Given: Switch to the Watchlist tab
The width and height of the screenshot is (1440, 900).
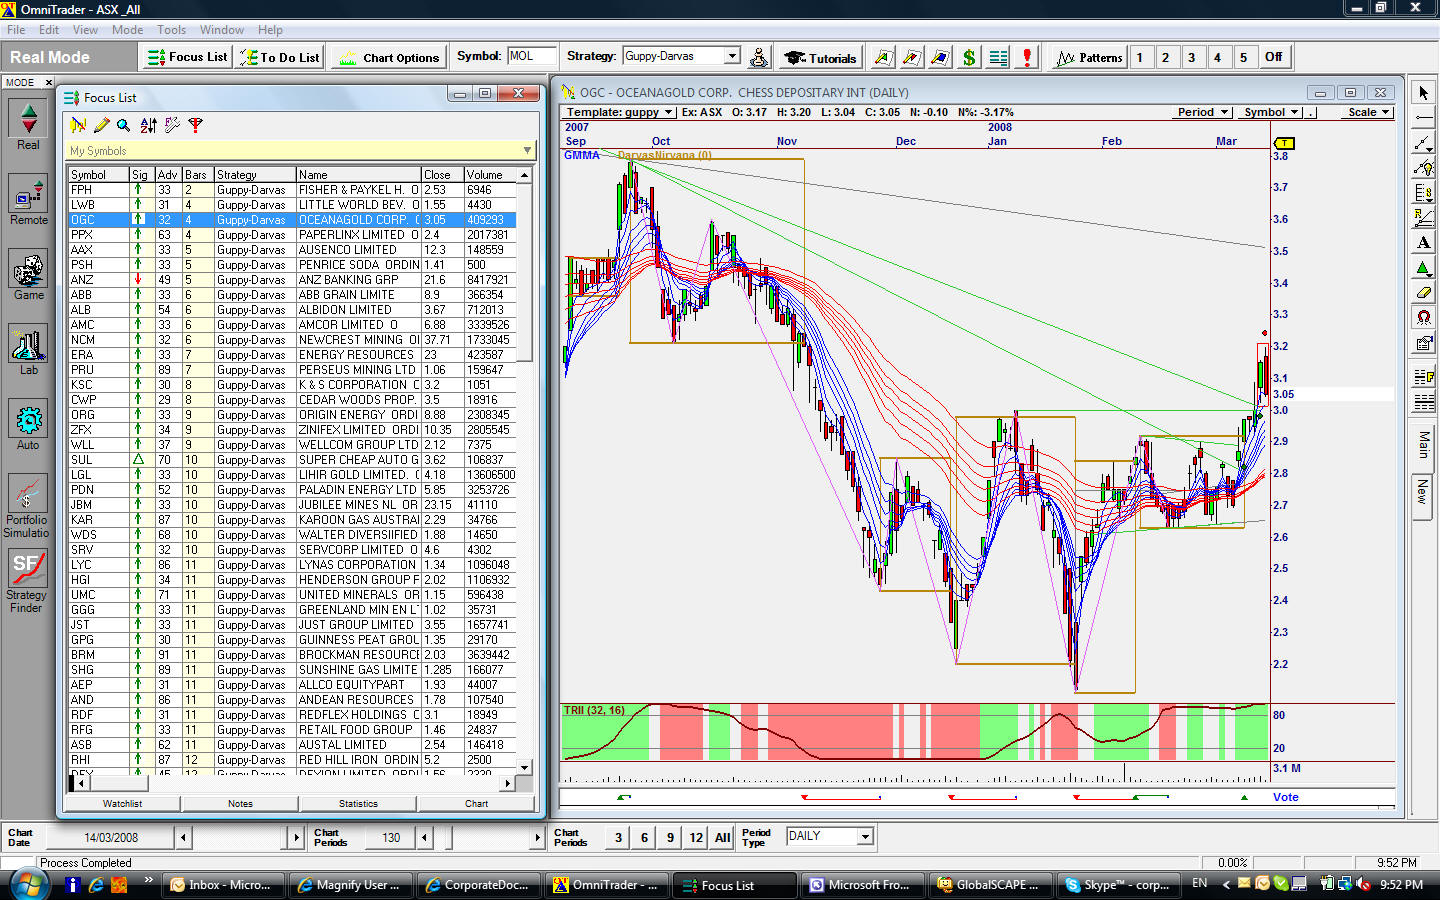Looking at the screenshot, I should (x=122, y=803).
